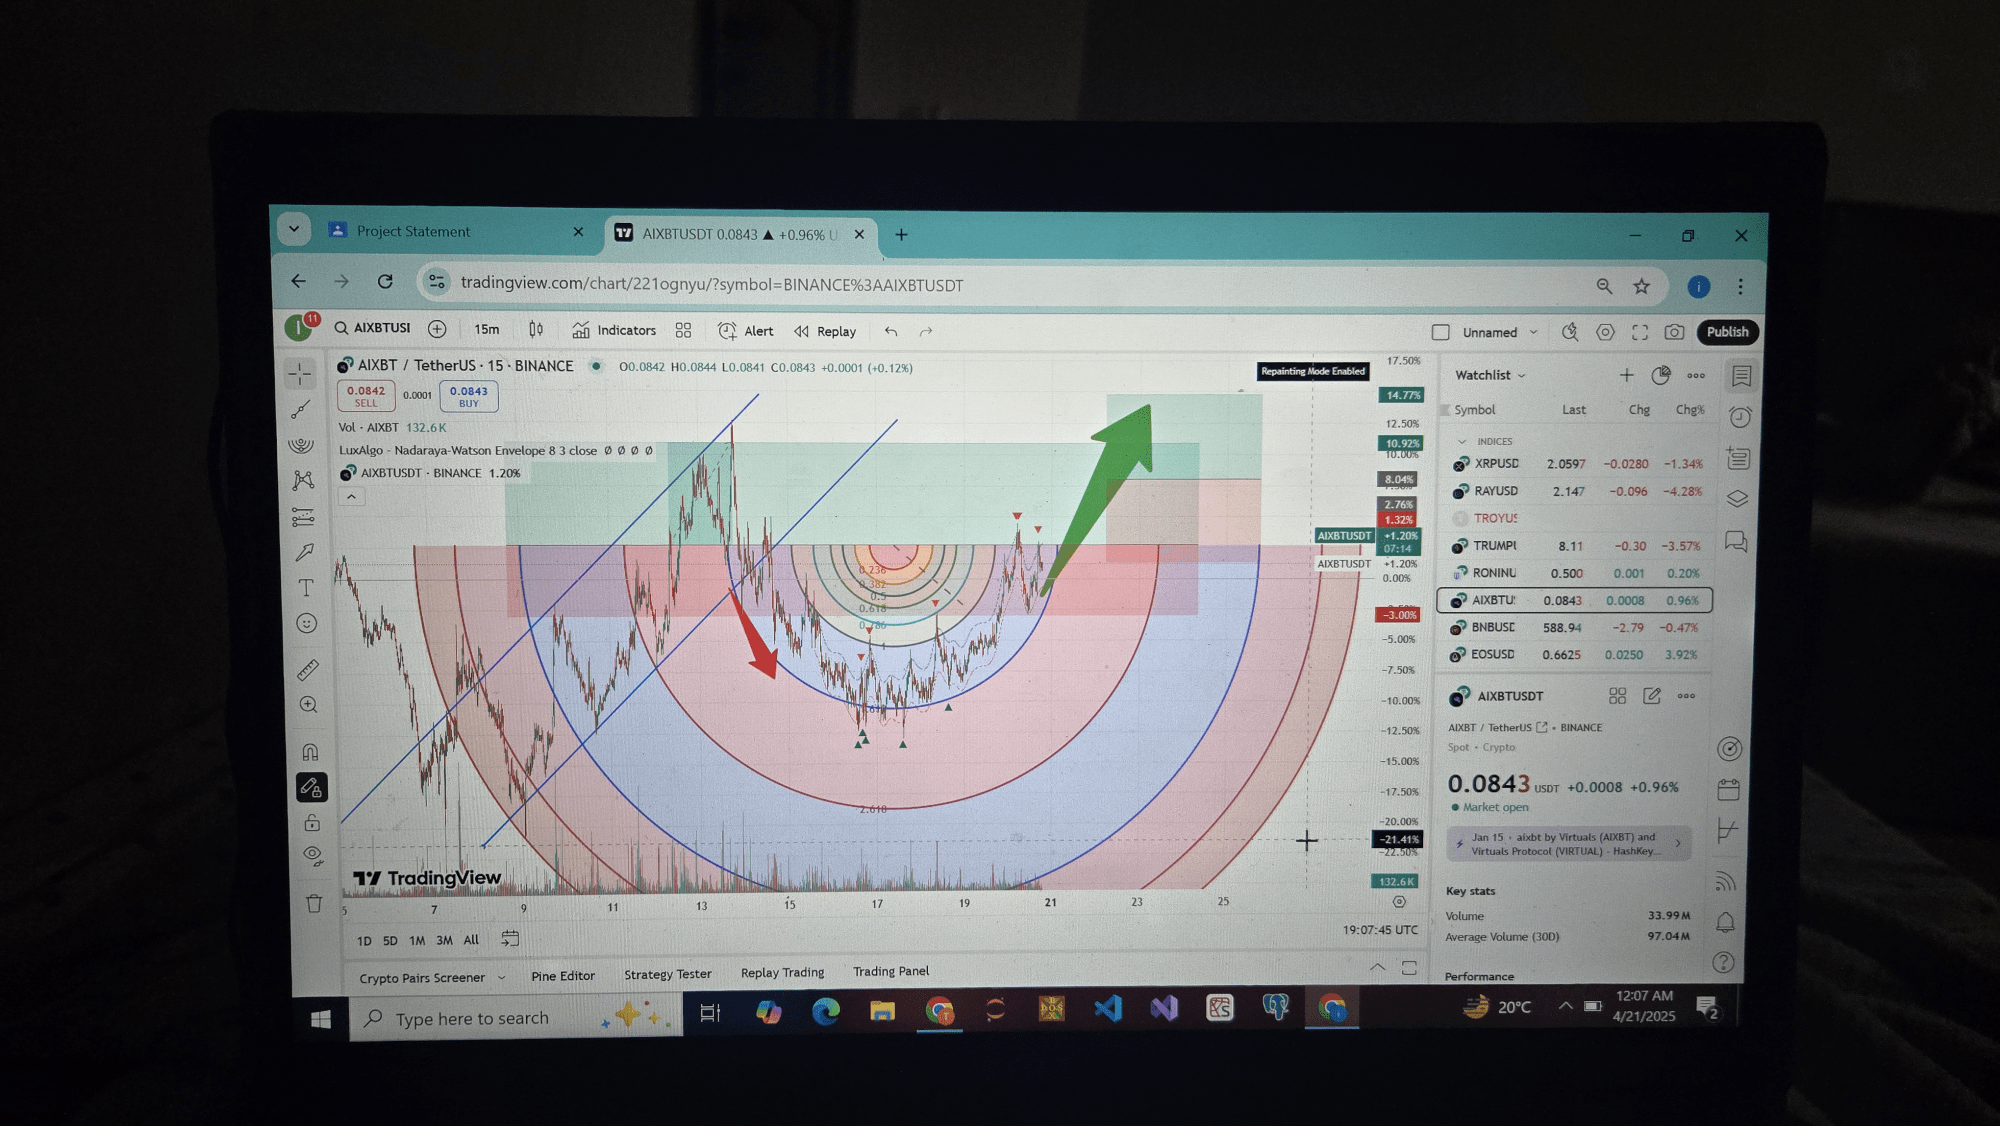Screen dimensions: 2000x1126
Task: Collapse the indicator legend chevron
Action: tap(351, 496)
